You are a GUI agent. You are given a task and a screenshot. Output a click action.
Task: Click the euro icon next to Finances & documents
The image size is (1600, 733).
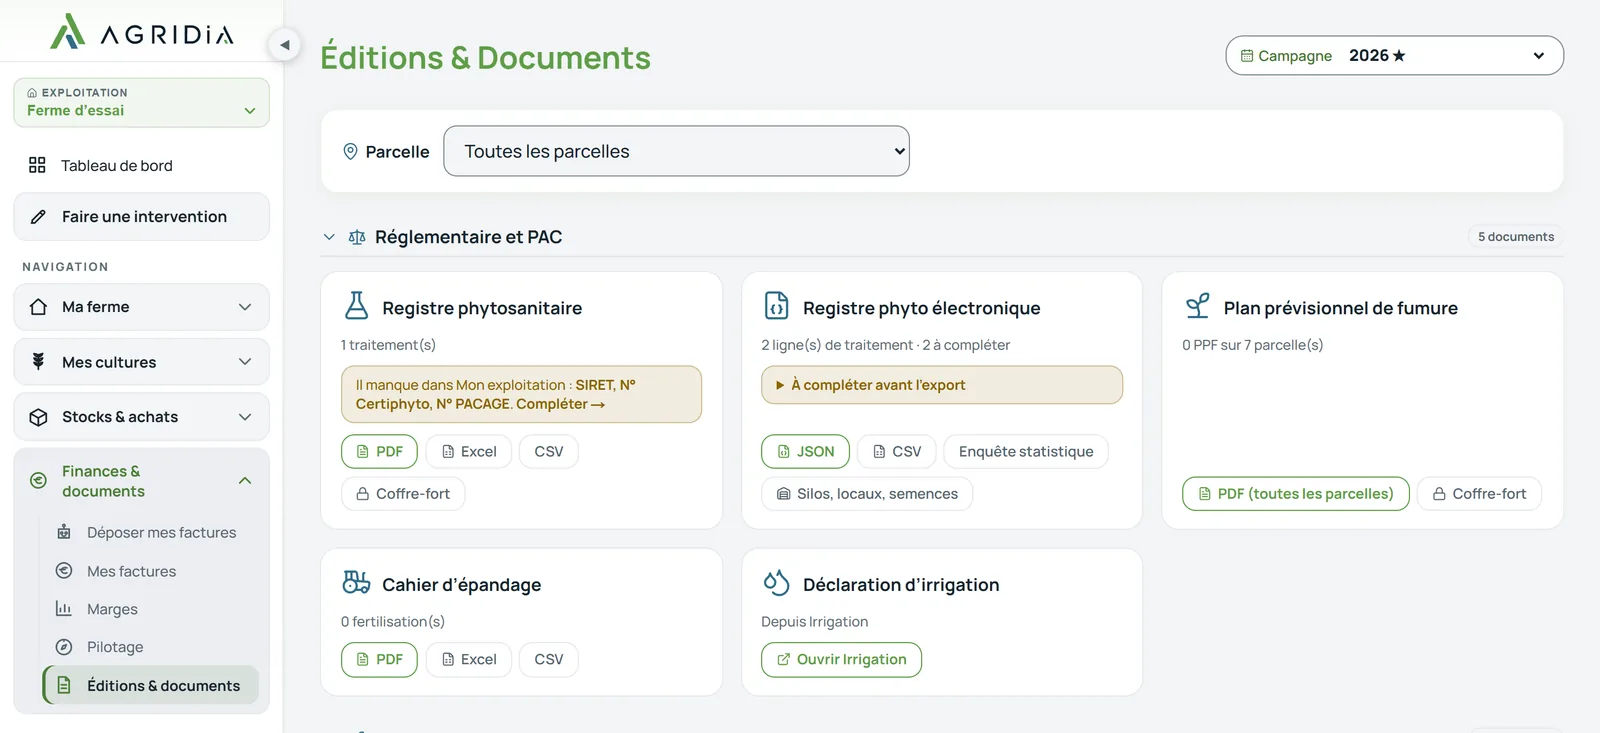[x=38, y=481]
